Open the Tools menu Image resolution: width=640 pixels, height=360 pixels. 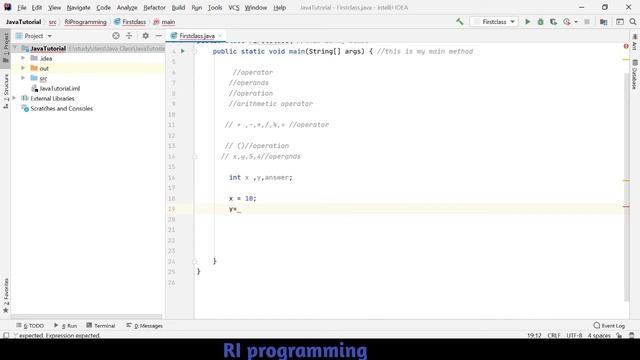[215, 7]
